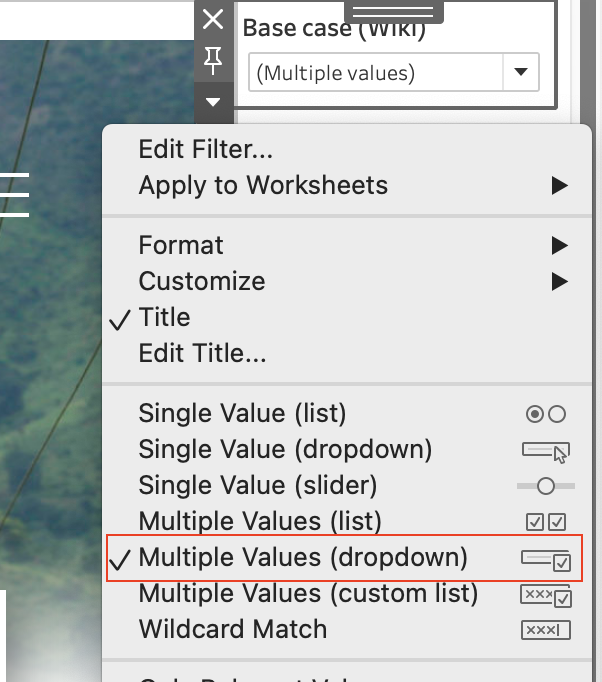Choose Edit Filter... menu entry
The image size is (602, 682).
205,149
